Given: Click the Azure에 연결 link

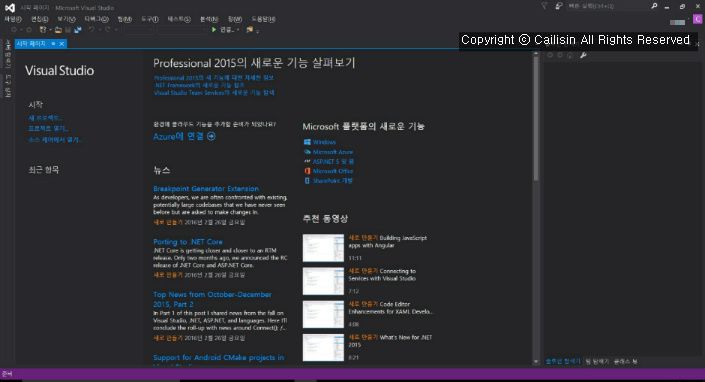Looking at the screenshot, I should pyautogui.click(x=178, y=136).
